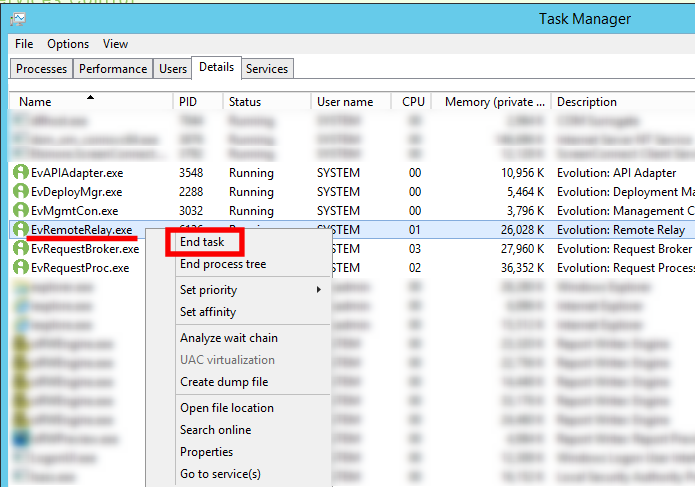Switch to the Performance tab
Viewport: 695px width, 487px height.
coord(113,69)
